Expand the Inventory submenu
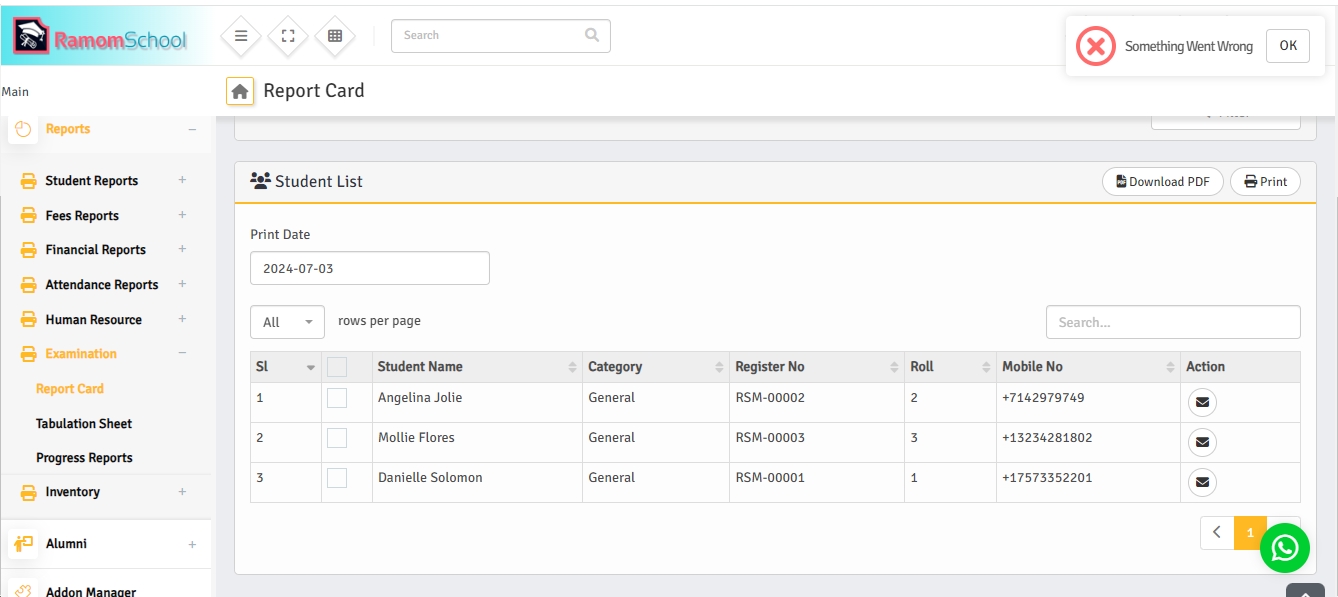The height and width of the screenshot is (597, 1338). point(182,491)
